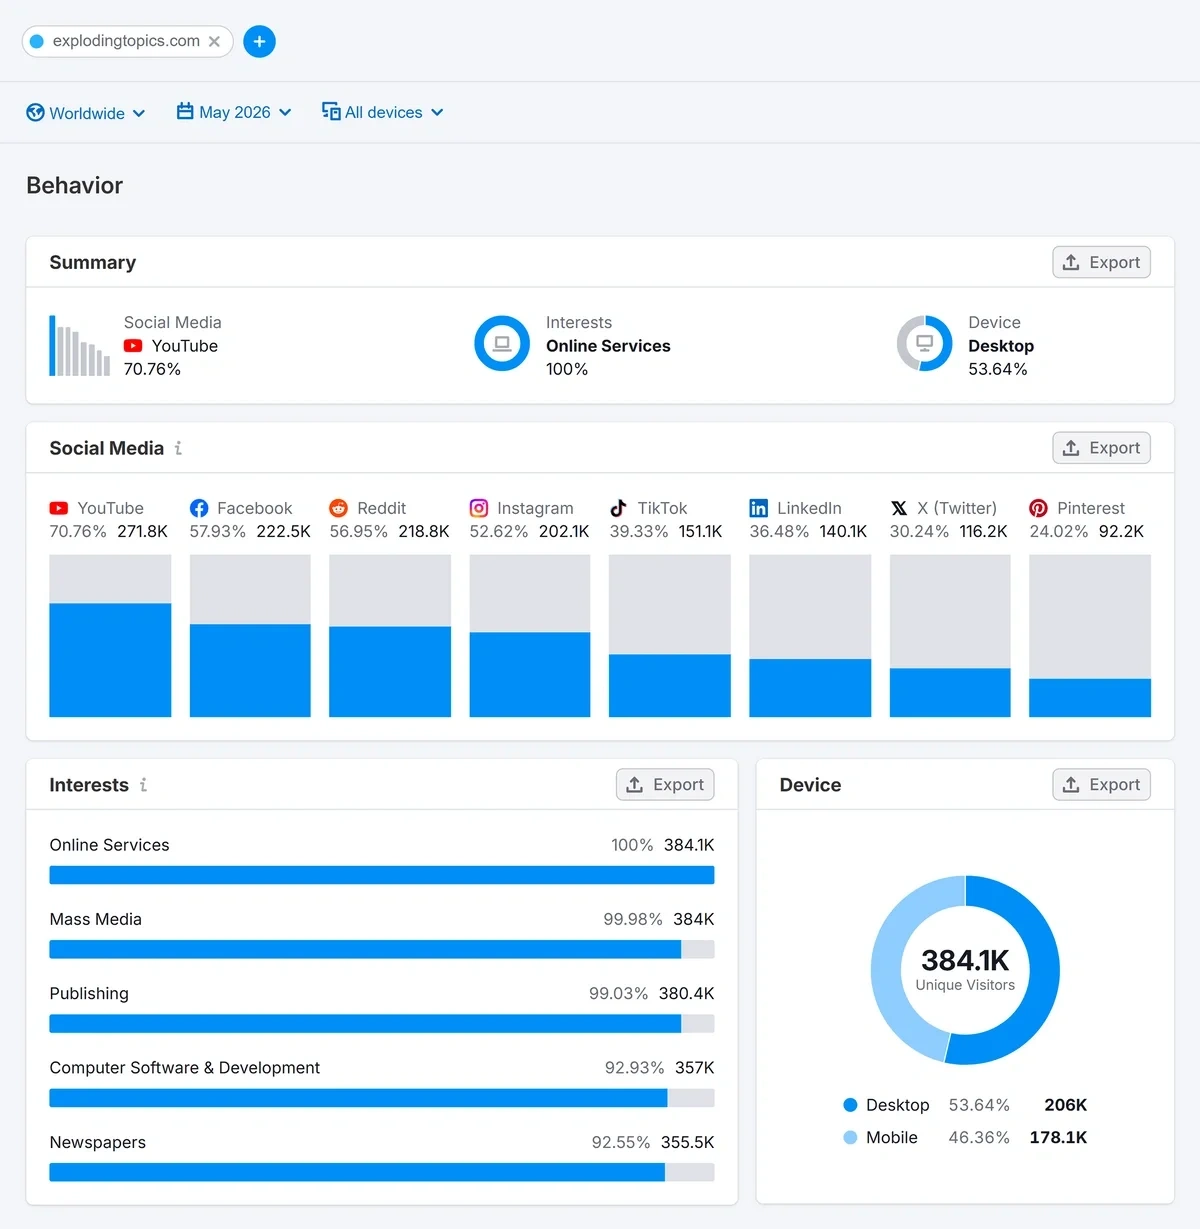Click the X (Twitter) bar in the chart
The image size is (1200, 1229).
click(950, 693)
